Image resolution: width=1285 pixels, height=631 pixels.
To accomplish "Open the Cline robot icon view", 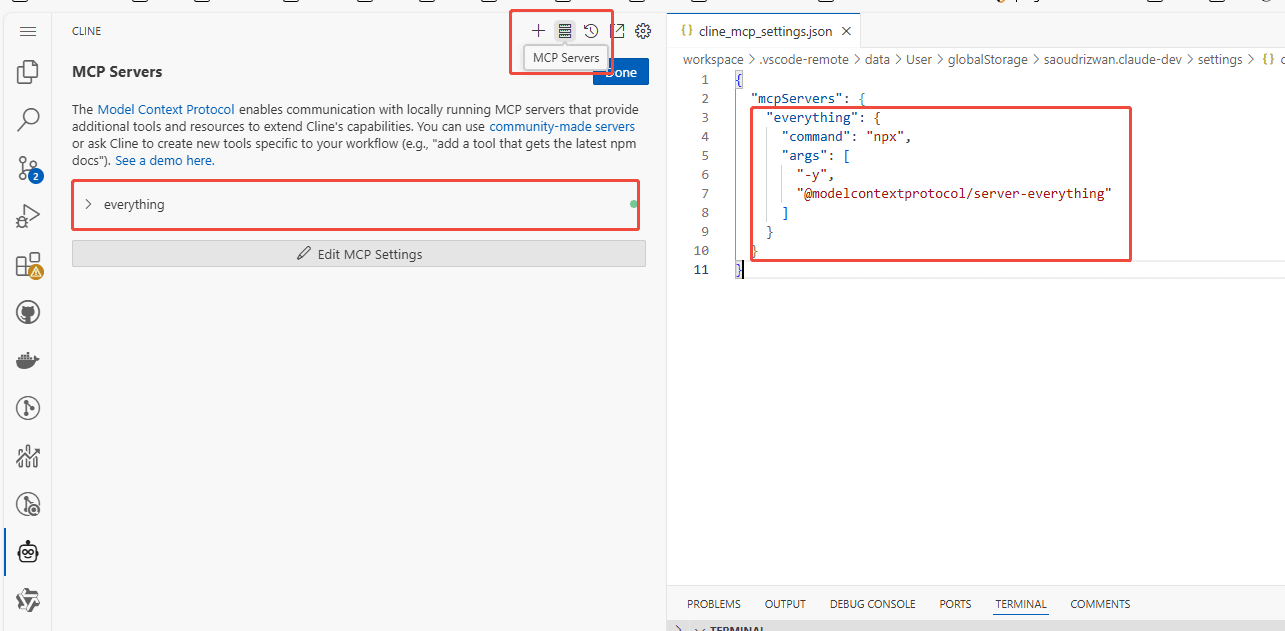I will (28, 552).
